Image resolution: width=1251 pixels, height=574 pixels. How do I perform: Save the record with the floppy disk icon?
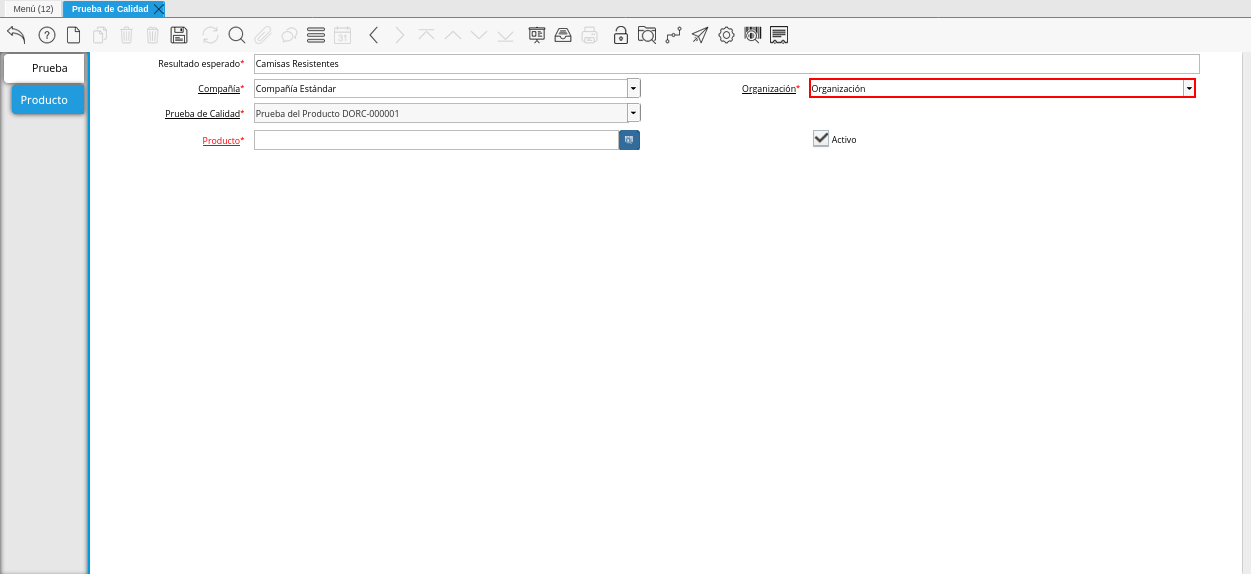[x=179, y=35]
